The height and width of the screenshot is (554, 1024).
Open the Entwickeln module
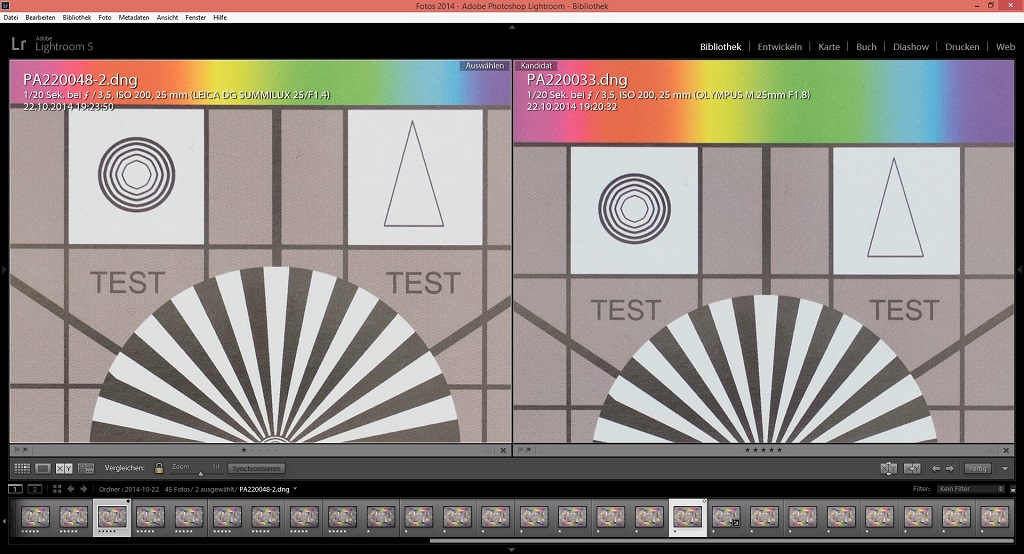(x=779, y=47)
